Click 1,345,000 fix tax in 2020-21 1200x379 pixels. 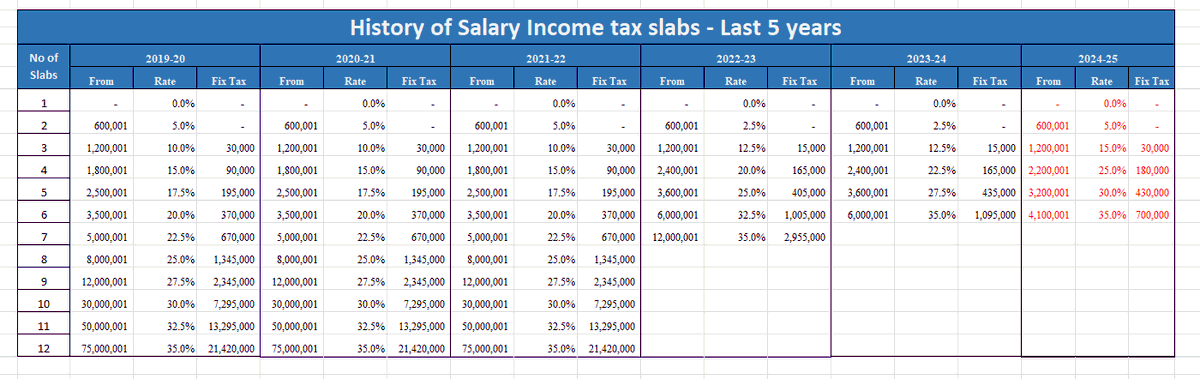(423, 260)
